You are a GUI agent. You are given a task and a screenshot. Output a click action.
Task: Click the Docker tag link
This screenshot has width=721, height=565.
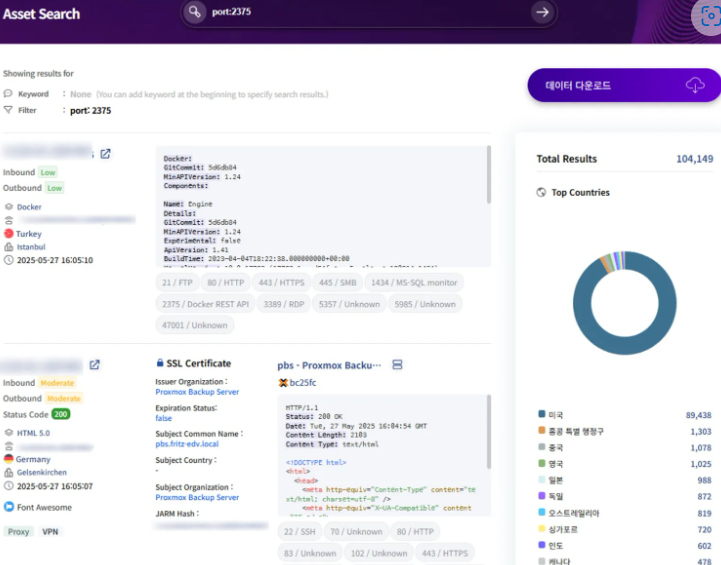coord(29,207)
